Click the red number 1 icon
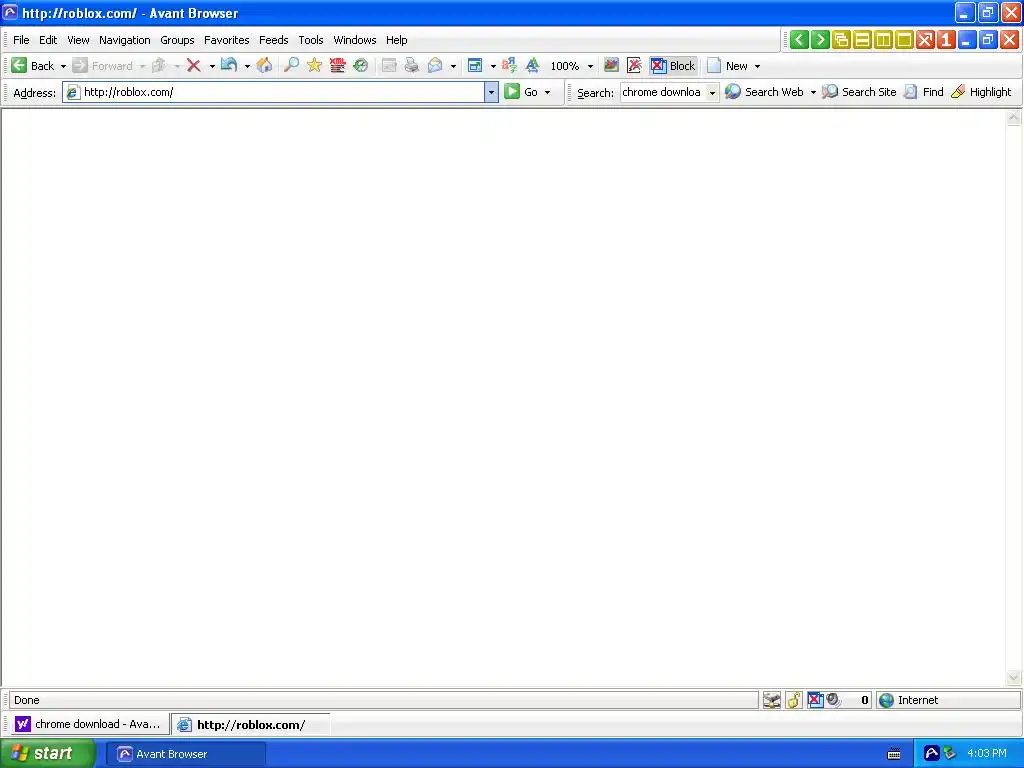Image resolution: width=1024 pixels, height=768 pixels. [946, 40]
